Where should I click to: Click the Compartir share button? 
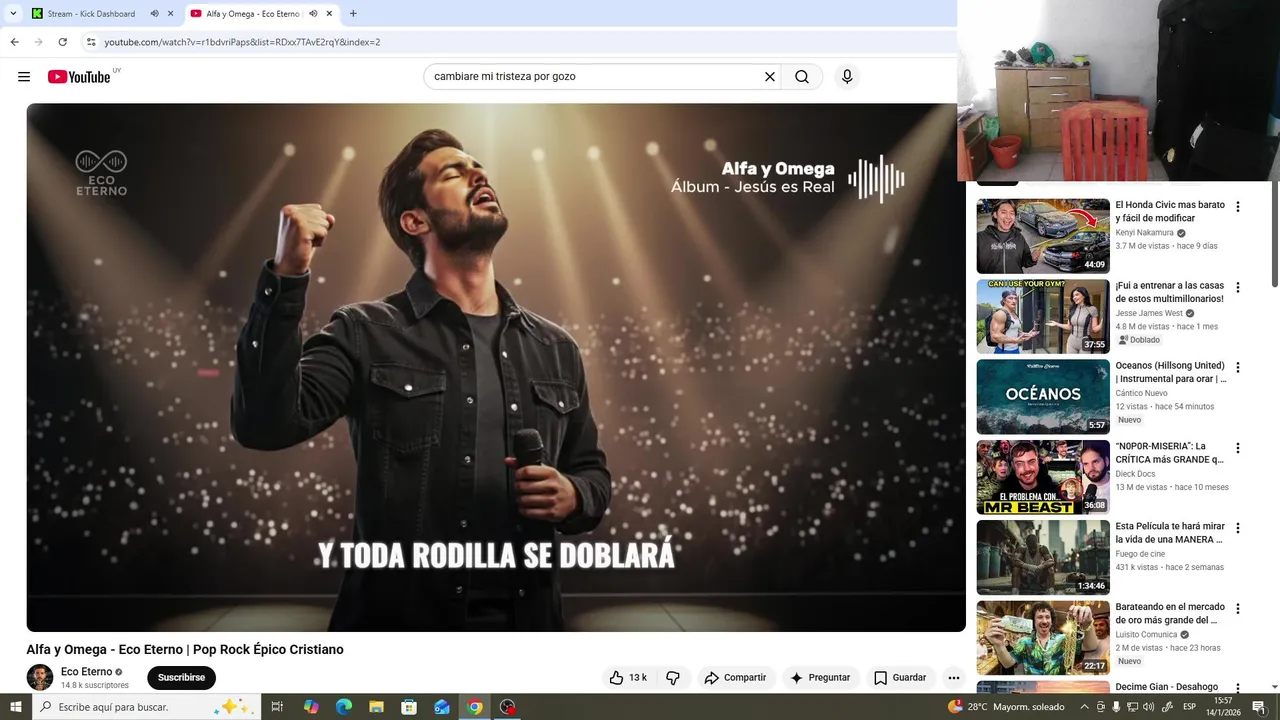(x=735, y=678)
